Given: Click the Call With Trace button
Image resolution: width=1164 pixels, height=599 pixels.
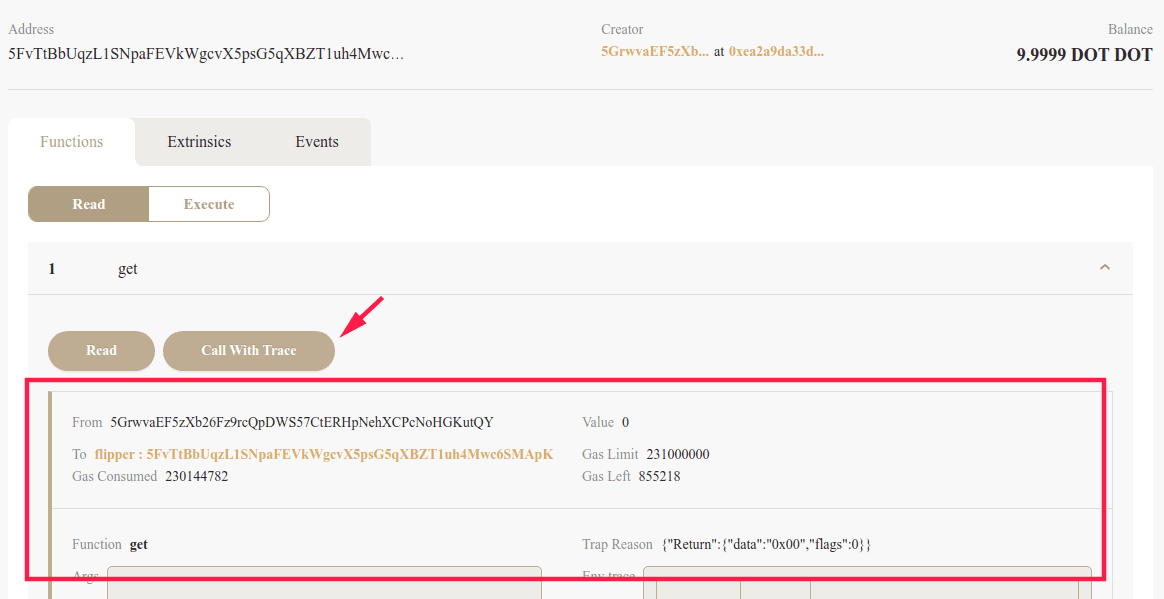Looking at the screenshot, I should [x=249, y=351].
